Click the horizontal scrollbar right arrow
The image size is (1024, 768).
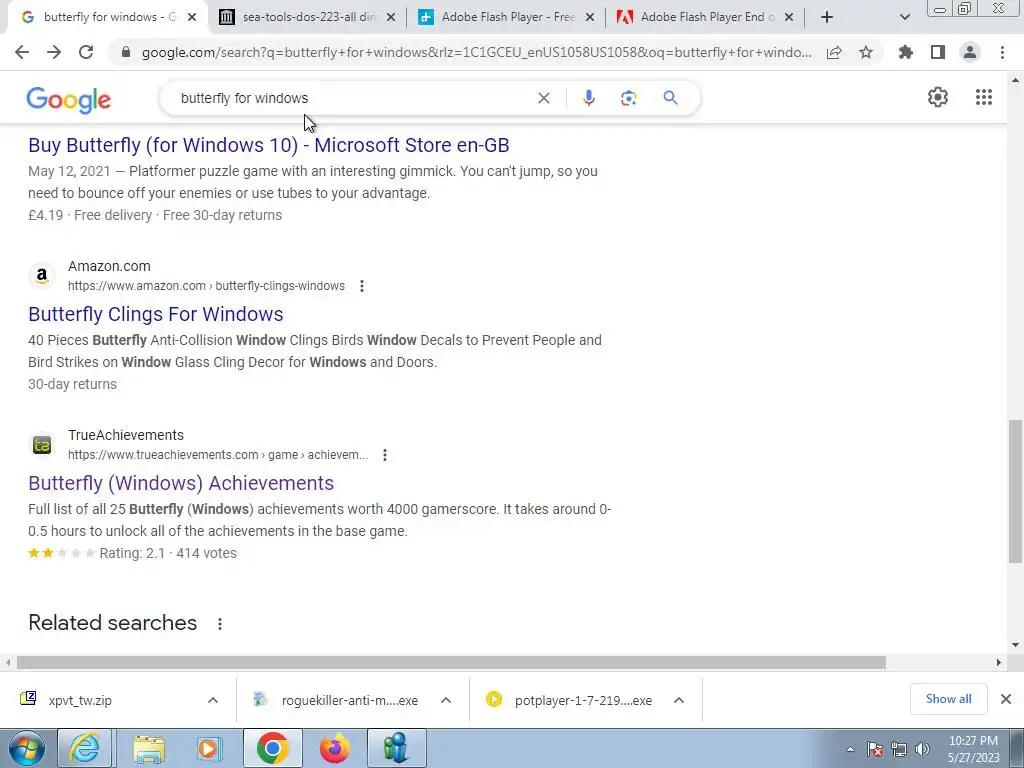point(999,662)
